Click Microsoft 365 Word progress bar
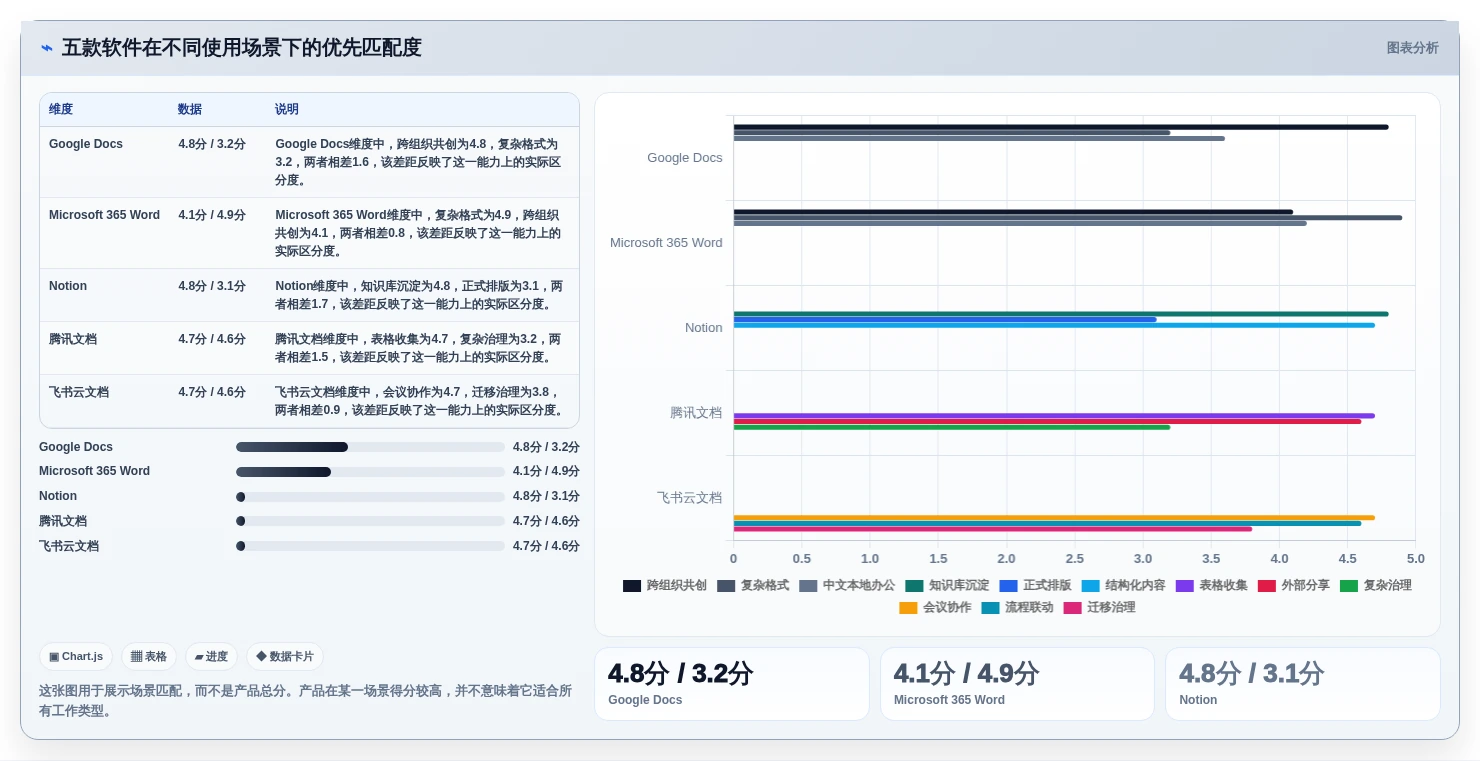Screen dimensions: 1480x761 pos(370,472)
